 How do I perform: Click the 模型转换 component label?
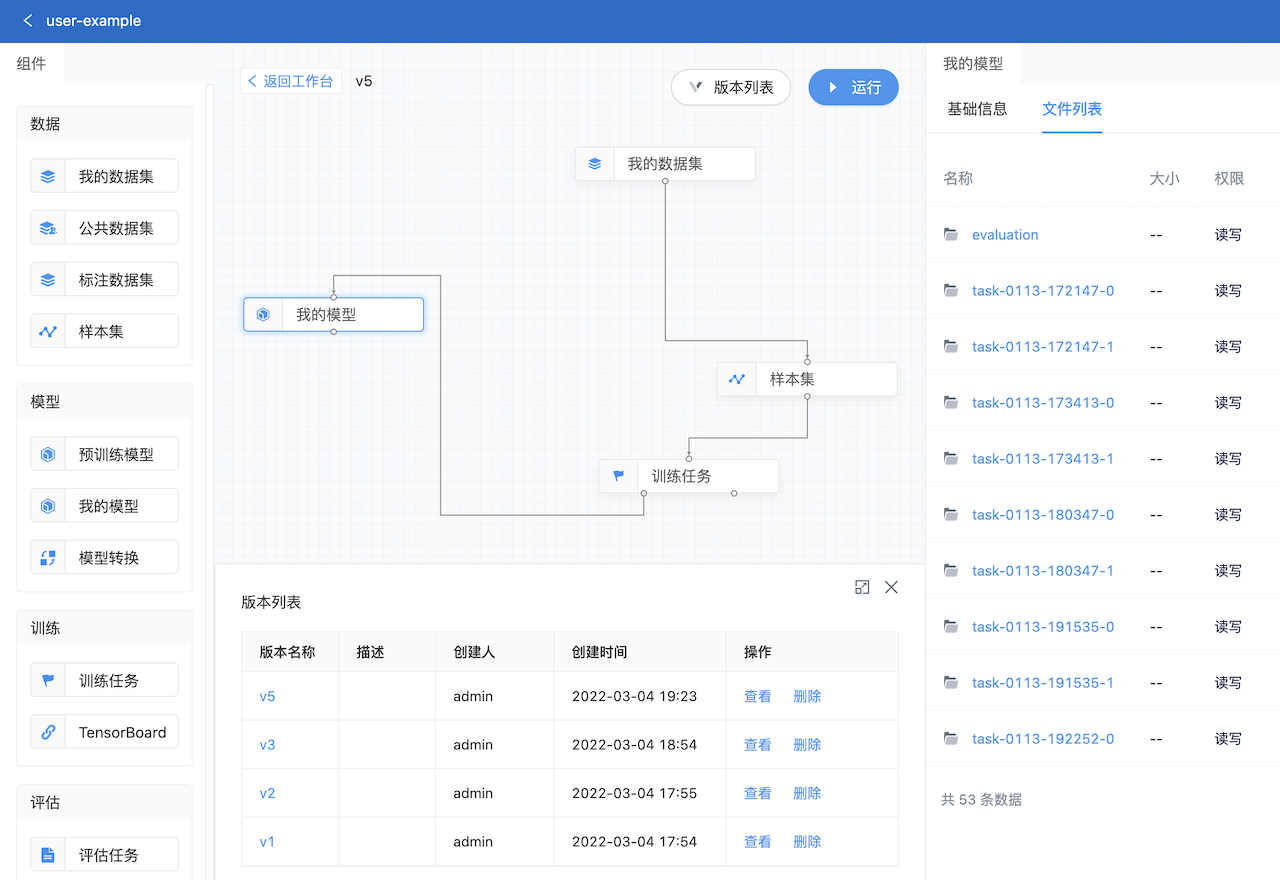[x=109, y=558]
